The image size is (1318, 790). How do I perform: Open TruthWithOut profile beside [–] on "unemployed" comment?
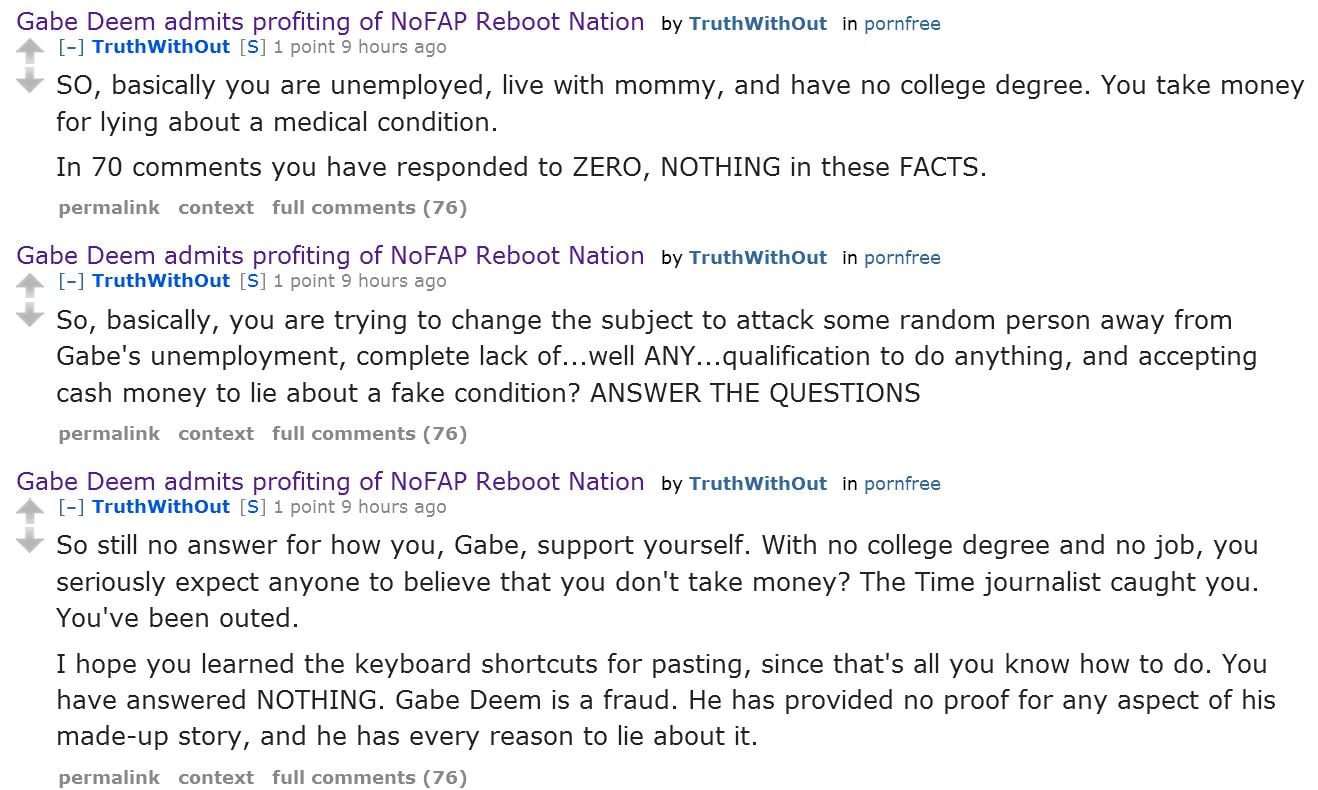click(x=161, y=47)
